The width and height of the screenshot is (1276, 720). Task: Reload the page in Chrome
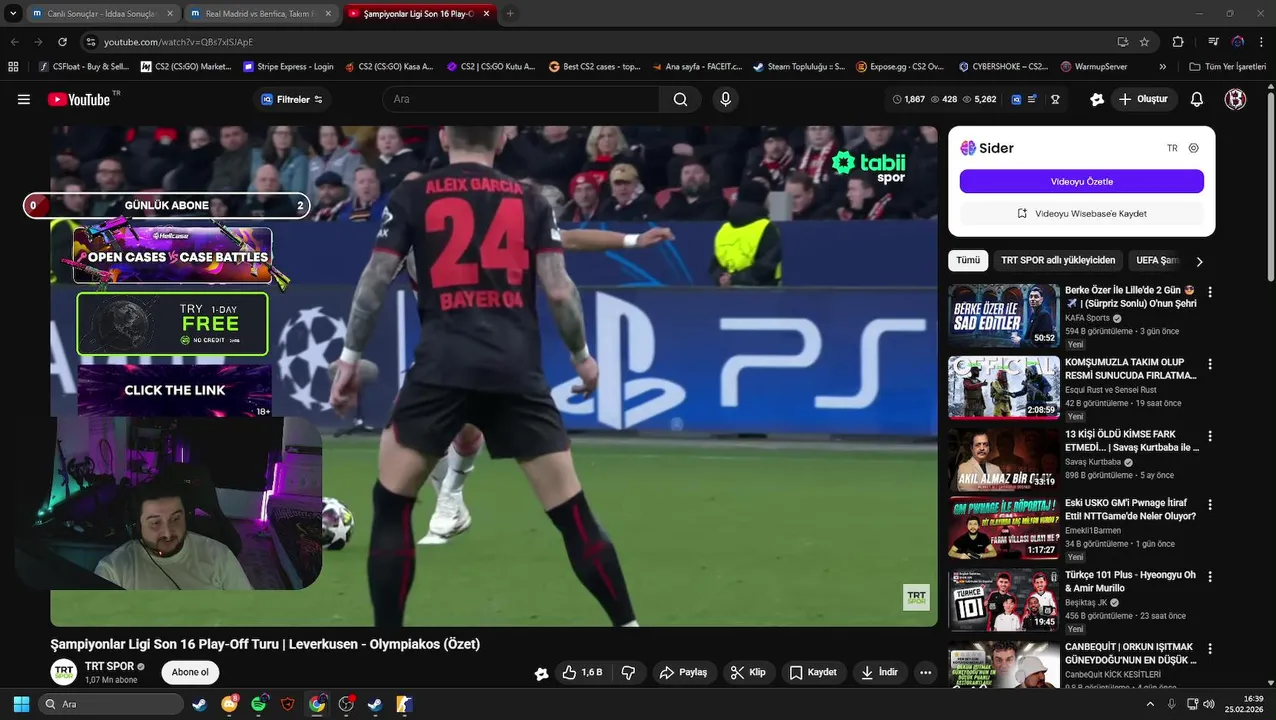(x=62, y=42)
